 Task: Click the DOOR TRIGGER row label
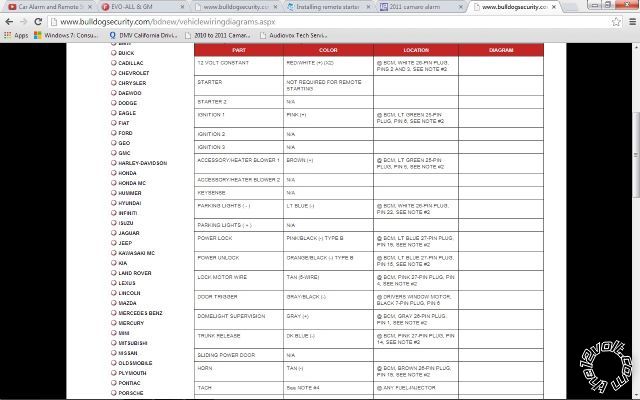(217, 297)
